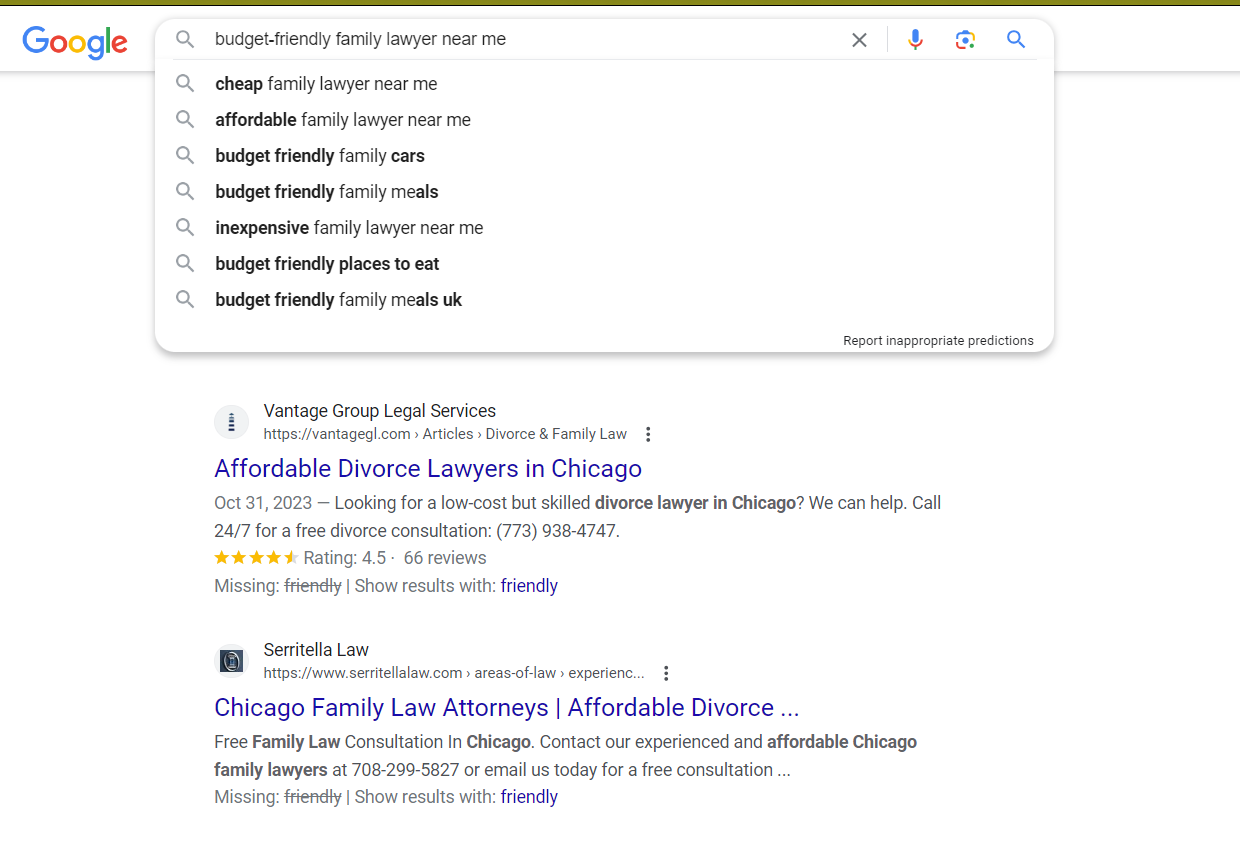Click the Google logo
The width and height of the screenshot is (1240, 848).
coord(75,43)
